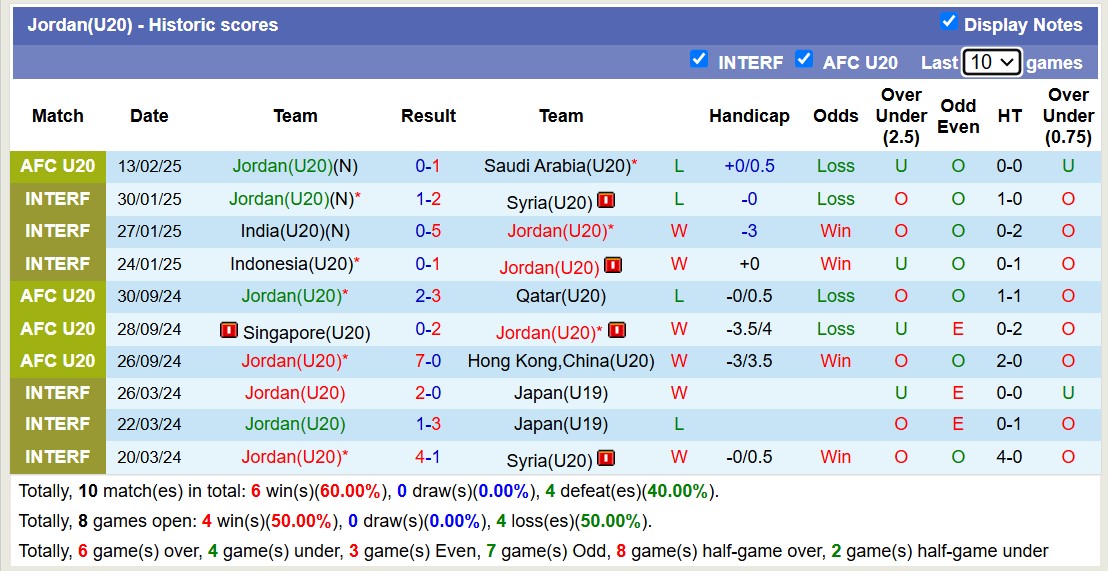Toggle the AFC U20 filter checkbox
This screenshot has width=1108, height=571.
[x=803, y=60]
